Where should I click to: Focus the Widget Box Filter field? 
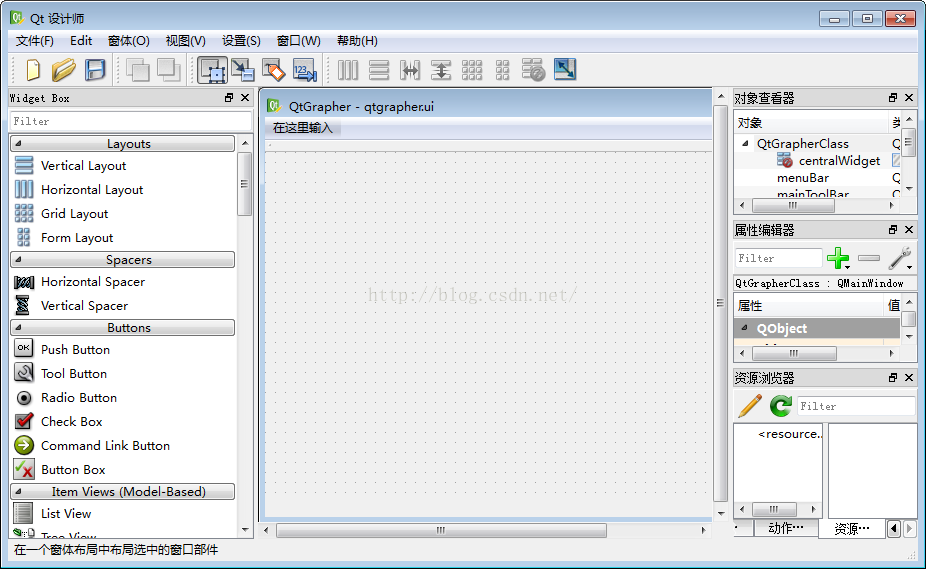pyautogui.click(x=131, y=121)
